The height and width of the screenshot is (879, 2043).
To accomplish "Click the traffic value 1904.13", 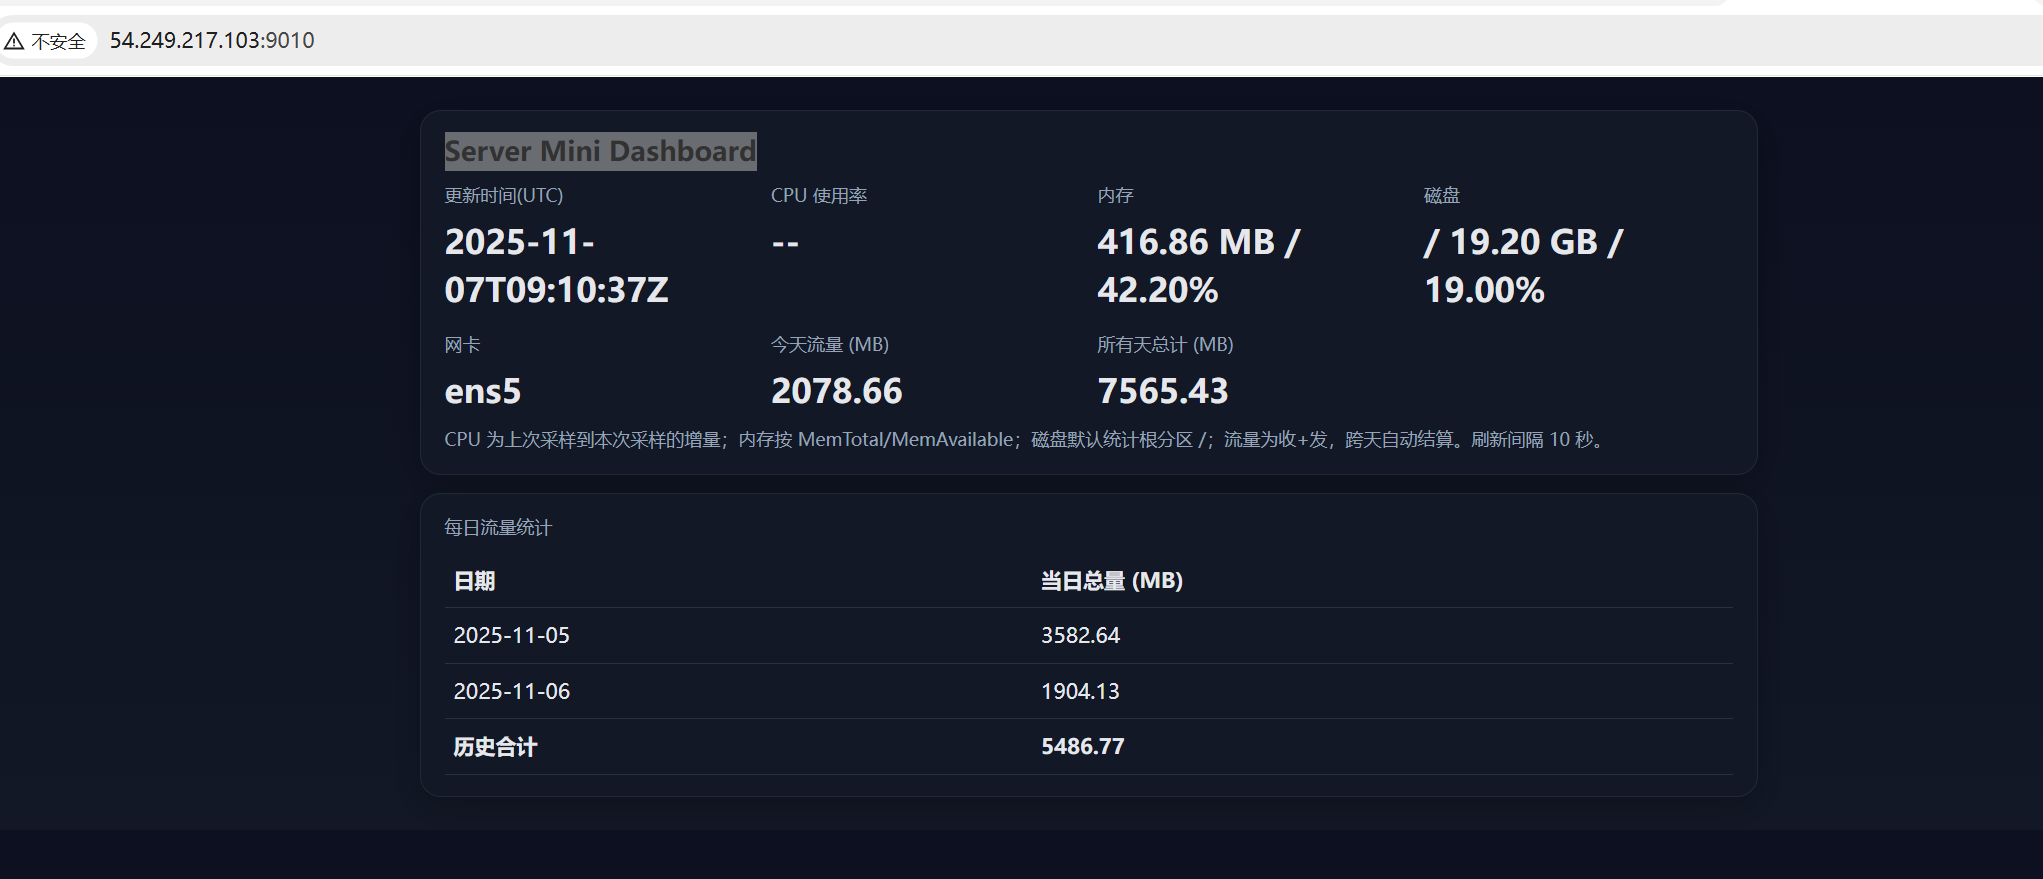I will pos(1080,691).
